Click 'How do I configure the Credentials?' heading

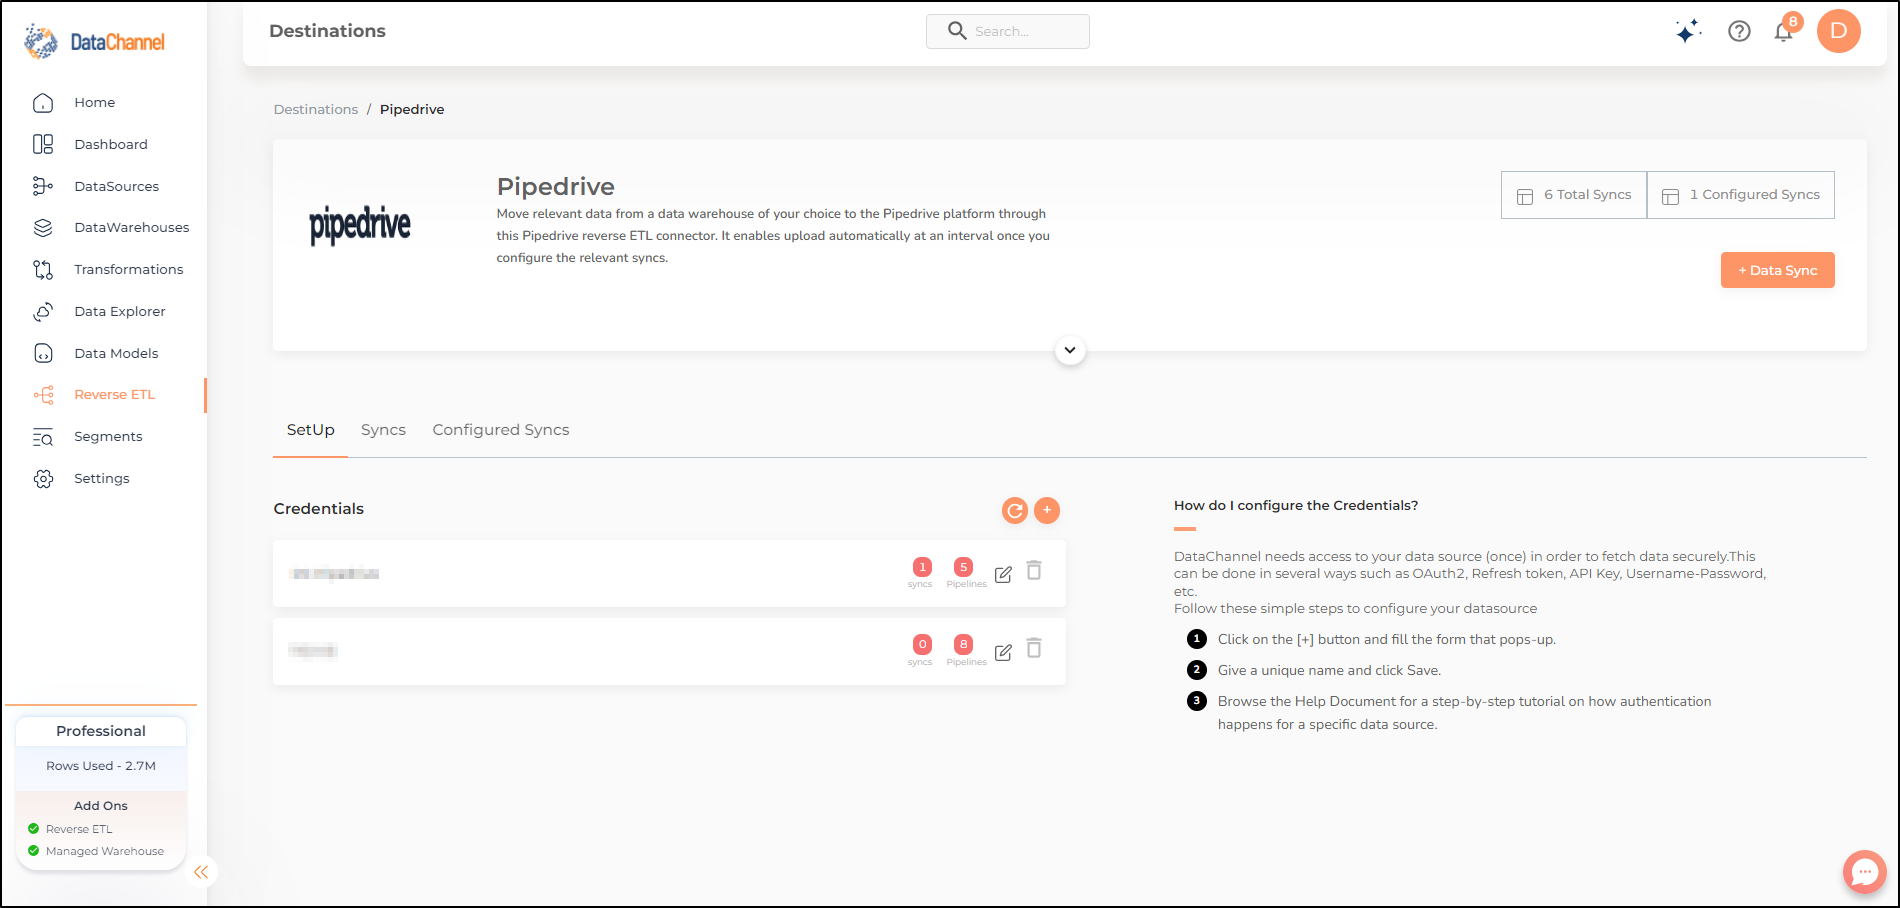1296,505
